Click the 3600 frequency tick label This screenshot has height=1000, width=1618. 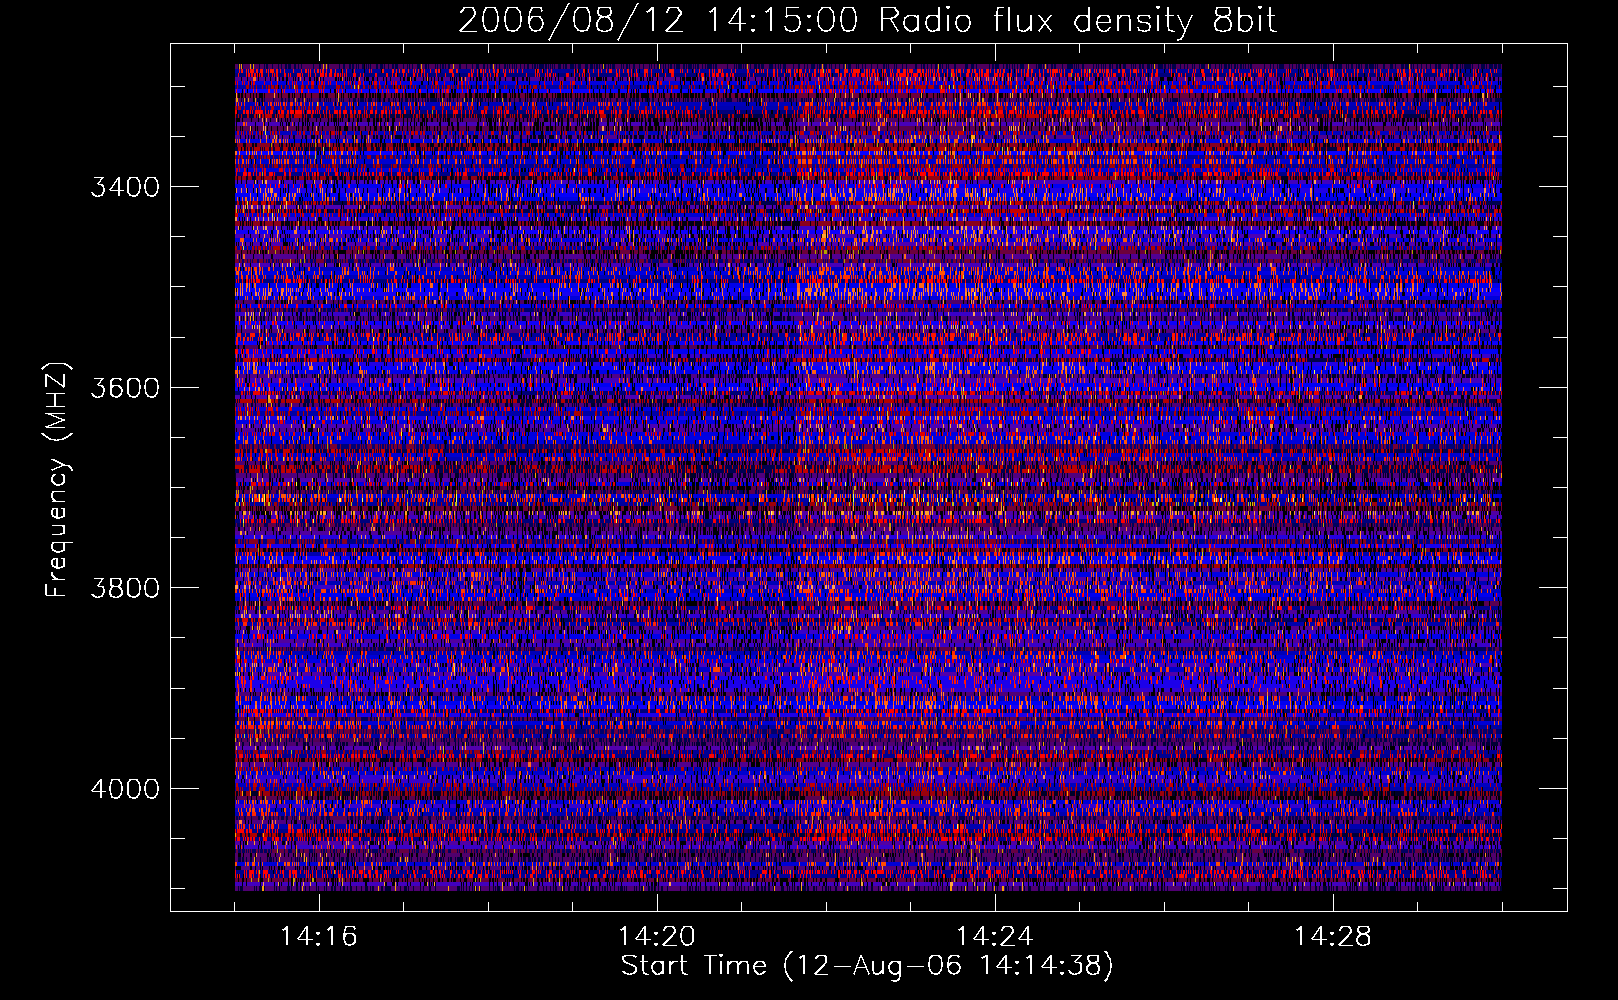pos(125,388)
